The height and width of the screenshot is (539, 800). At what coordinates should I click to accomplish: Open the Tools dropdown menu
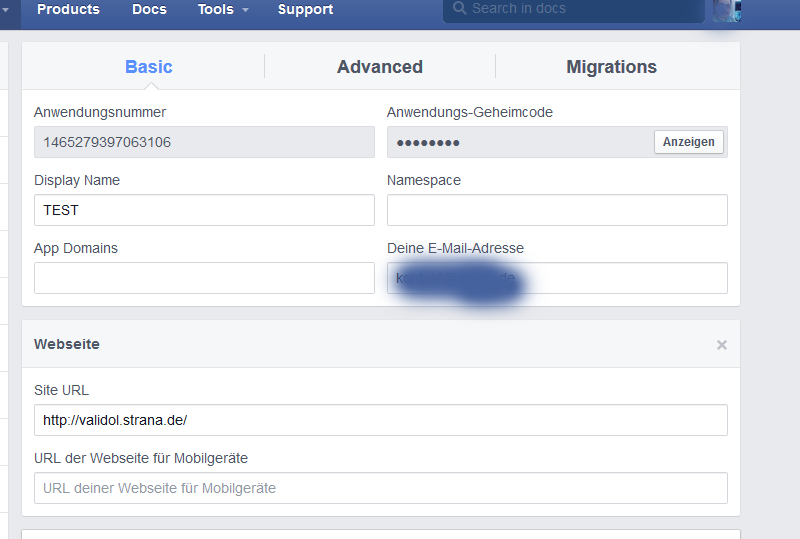coord(223,10)
